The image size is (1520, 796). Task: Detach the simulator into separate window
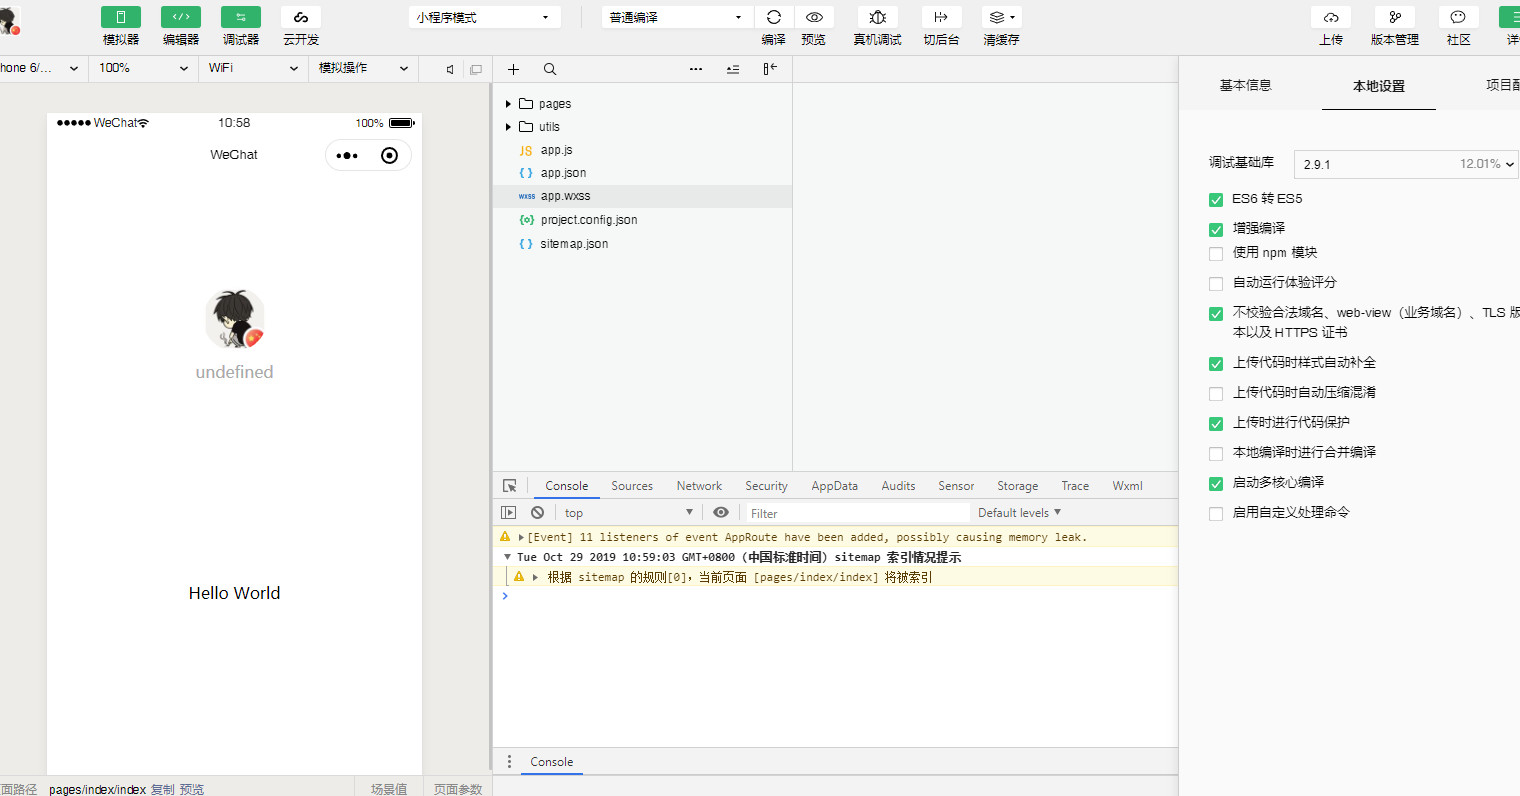coord(476,69)
